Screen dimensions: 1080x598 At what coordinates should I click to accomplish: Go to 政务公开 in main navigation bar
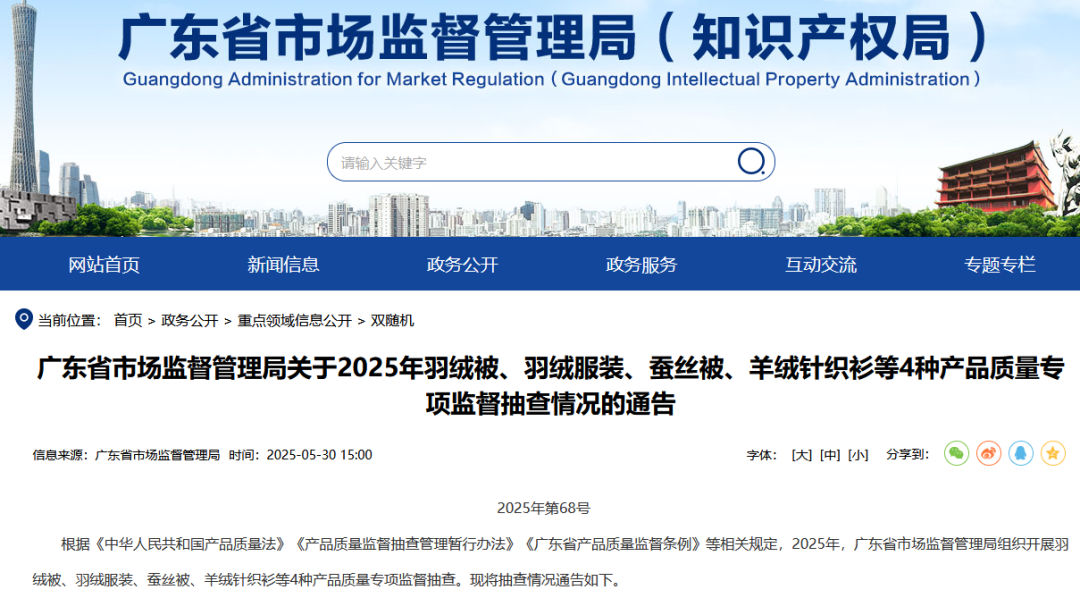[462, 265]
